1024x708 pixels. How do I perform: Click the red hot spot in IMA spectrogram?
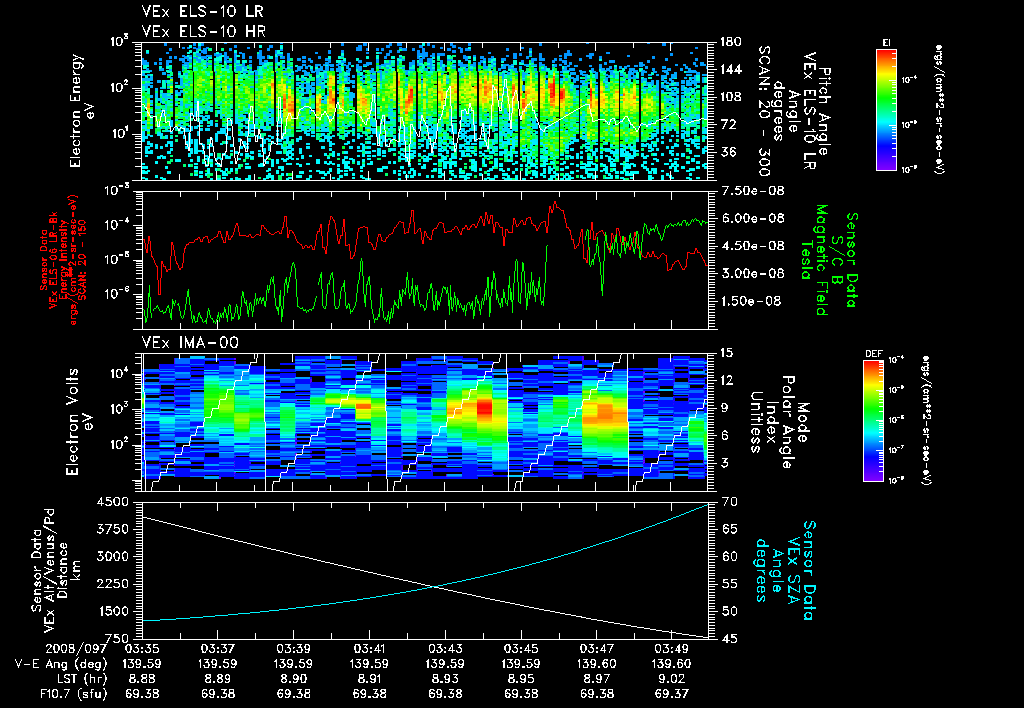485,410
